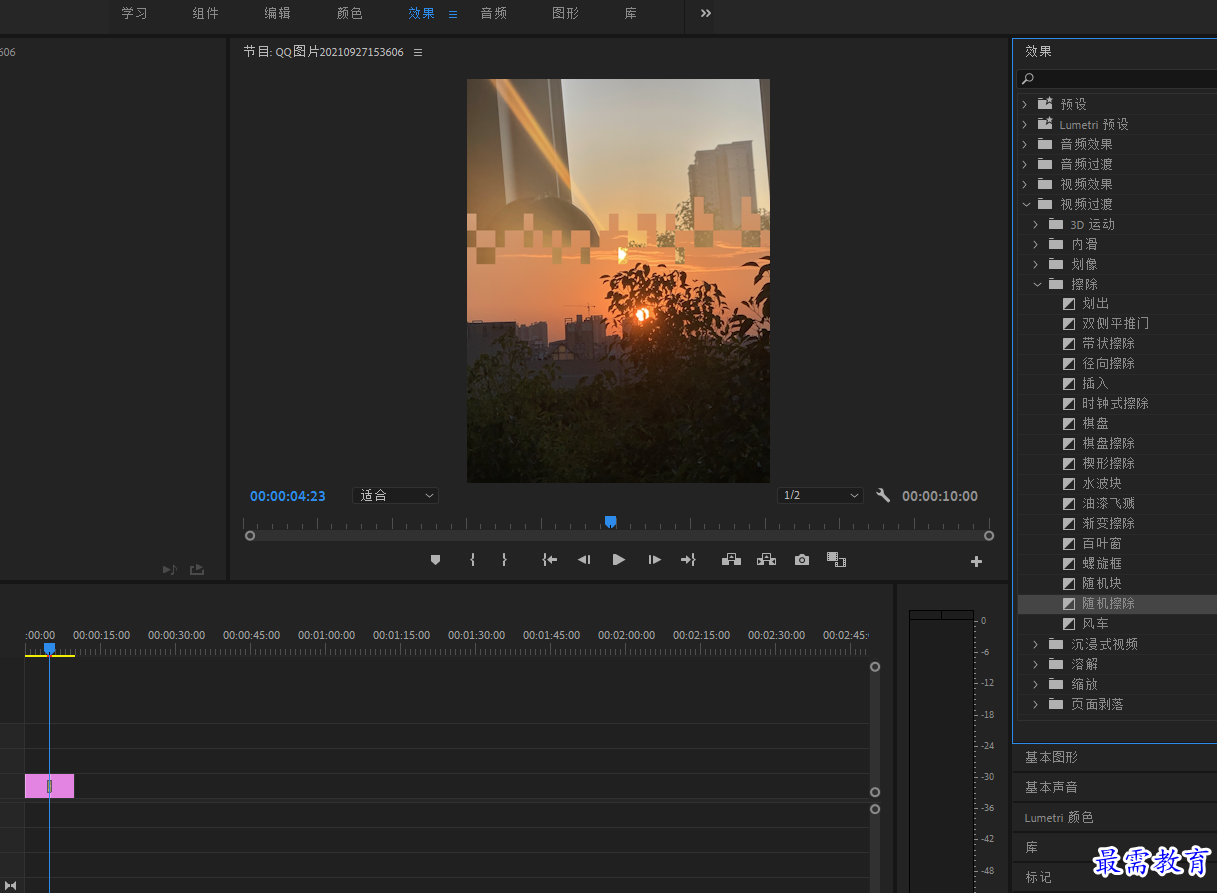Go to In point
This screenshot has height=893, width=1217.
click(549, 560)
